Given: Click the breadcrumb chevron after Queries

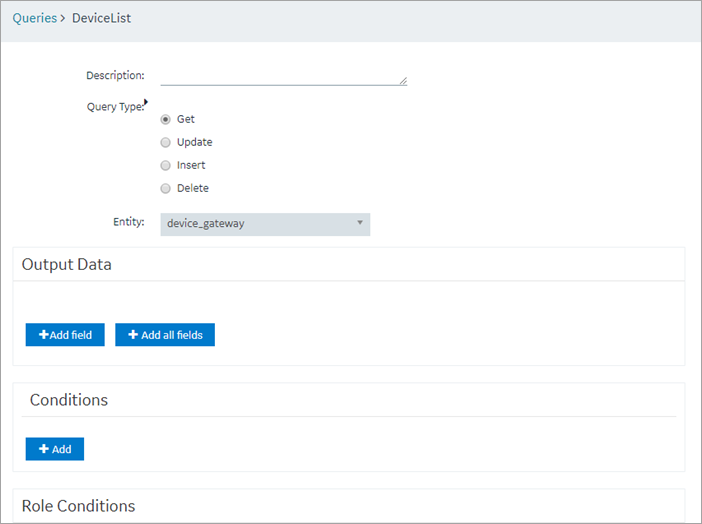Looking at the screenshot, I should coord(63,18).
